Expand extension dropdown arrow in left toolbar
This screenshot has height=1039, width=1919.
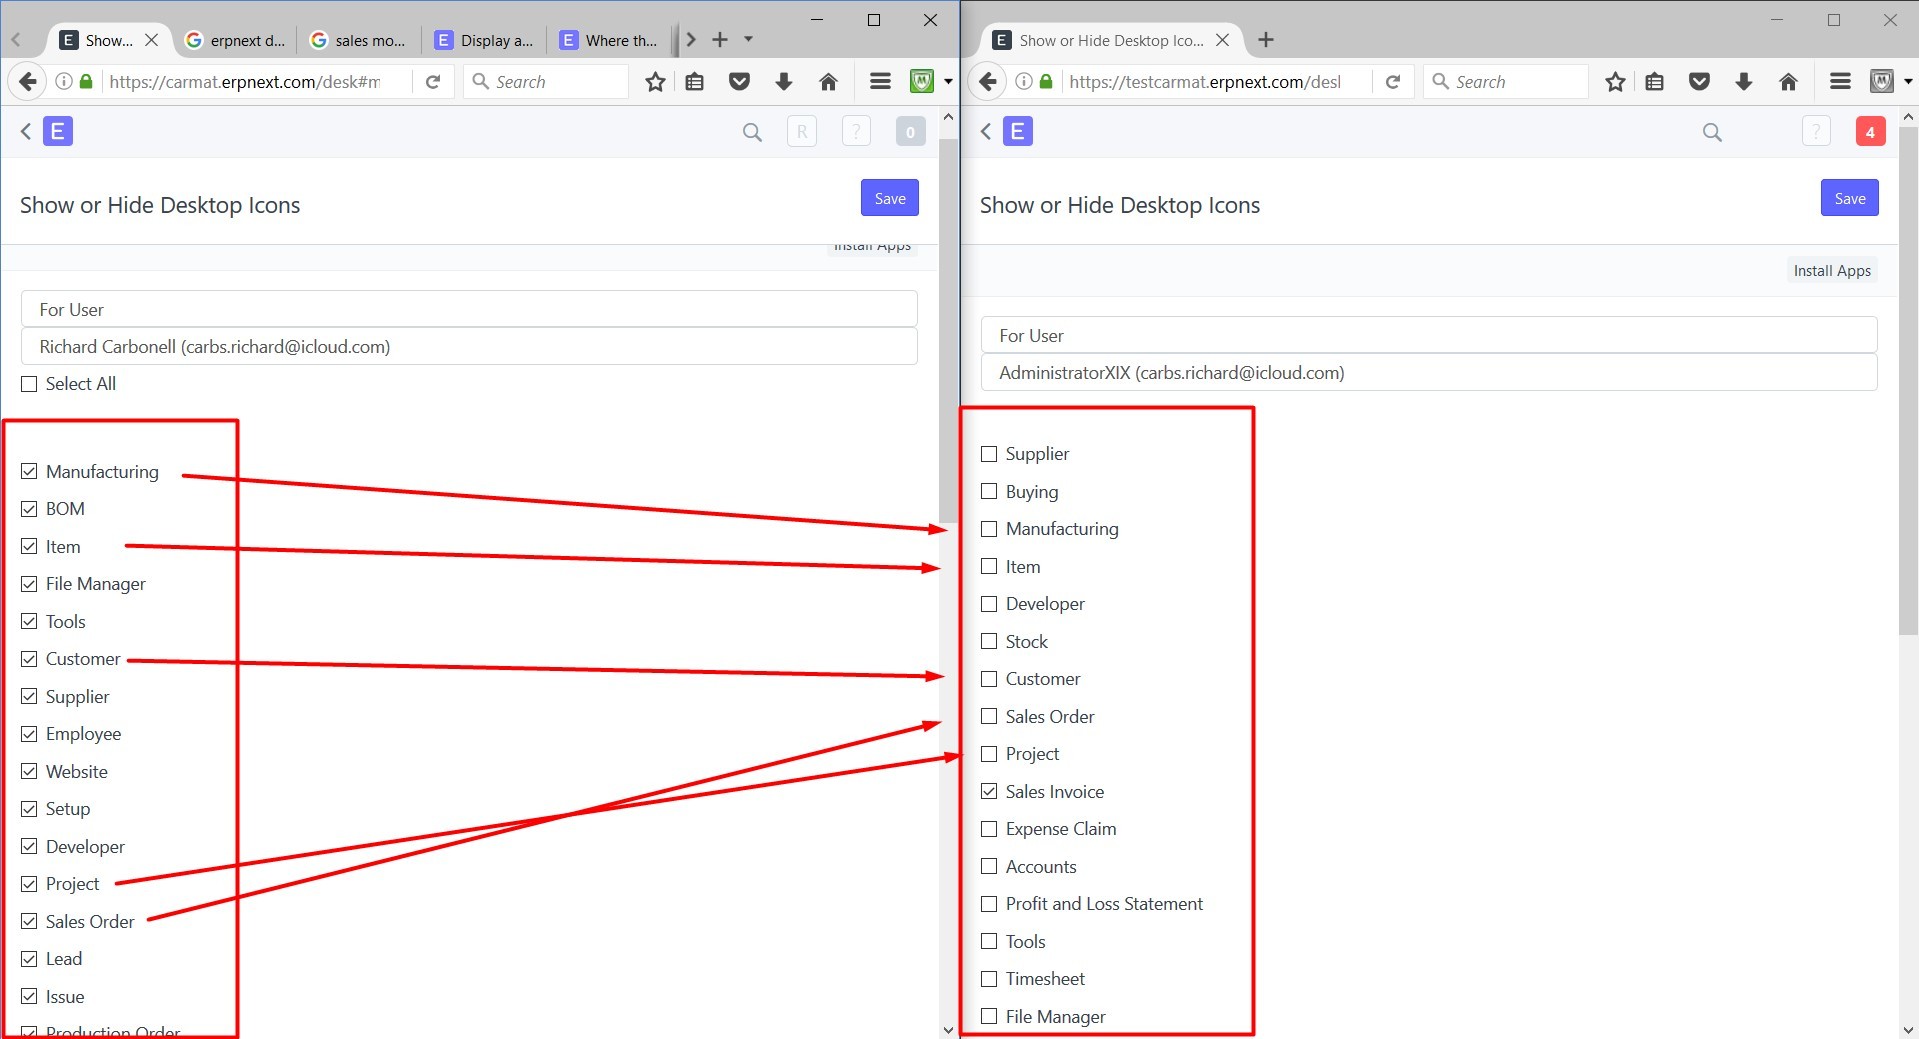click(x=948, y=82)
